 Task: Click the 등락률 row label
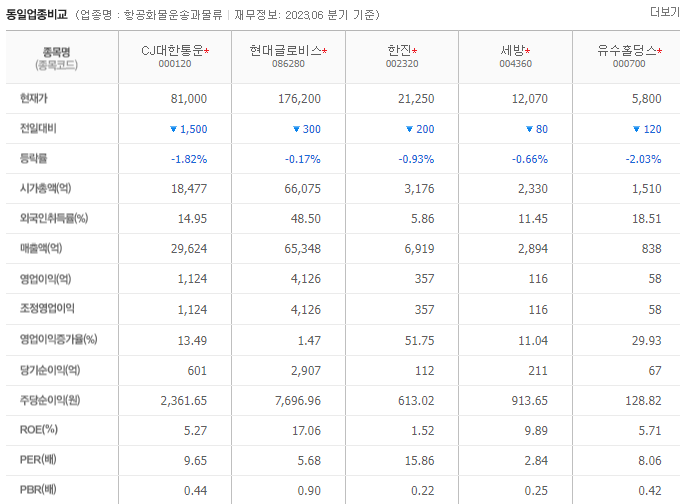click(x=33, y=158)
